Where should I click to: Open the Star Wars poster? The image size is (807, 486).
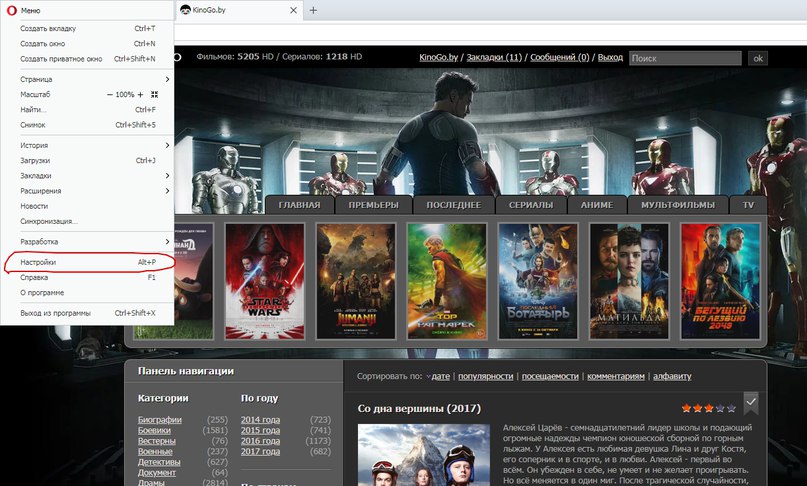[265, 281]
